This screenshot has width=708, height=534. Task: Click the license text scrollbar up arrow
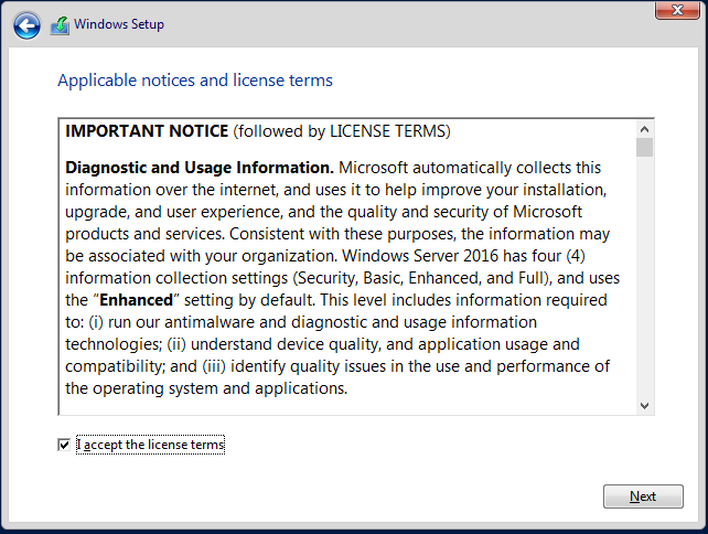click(644, 130)
